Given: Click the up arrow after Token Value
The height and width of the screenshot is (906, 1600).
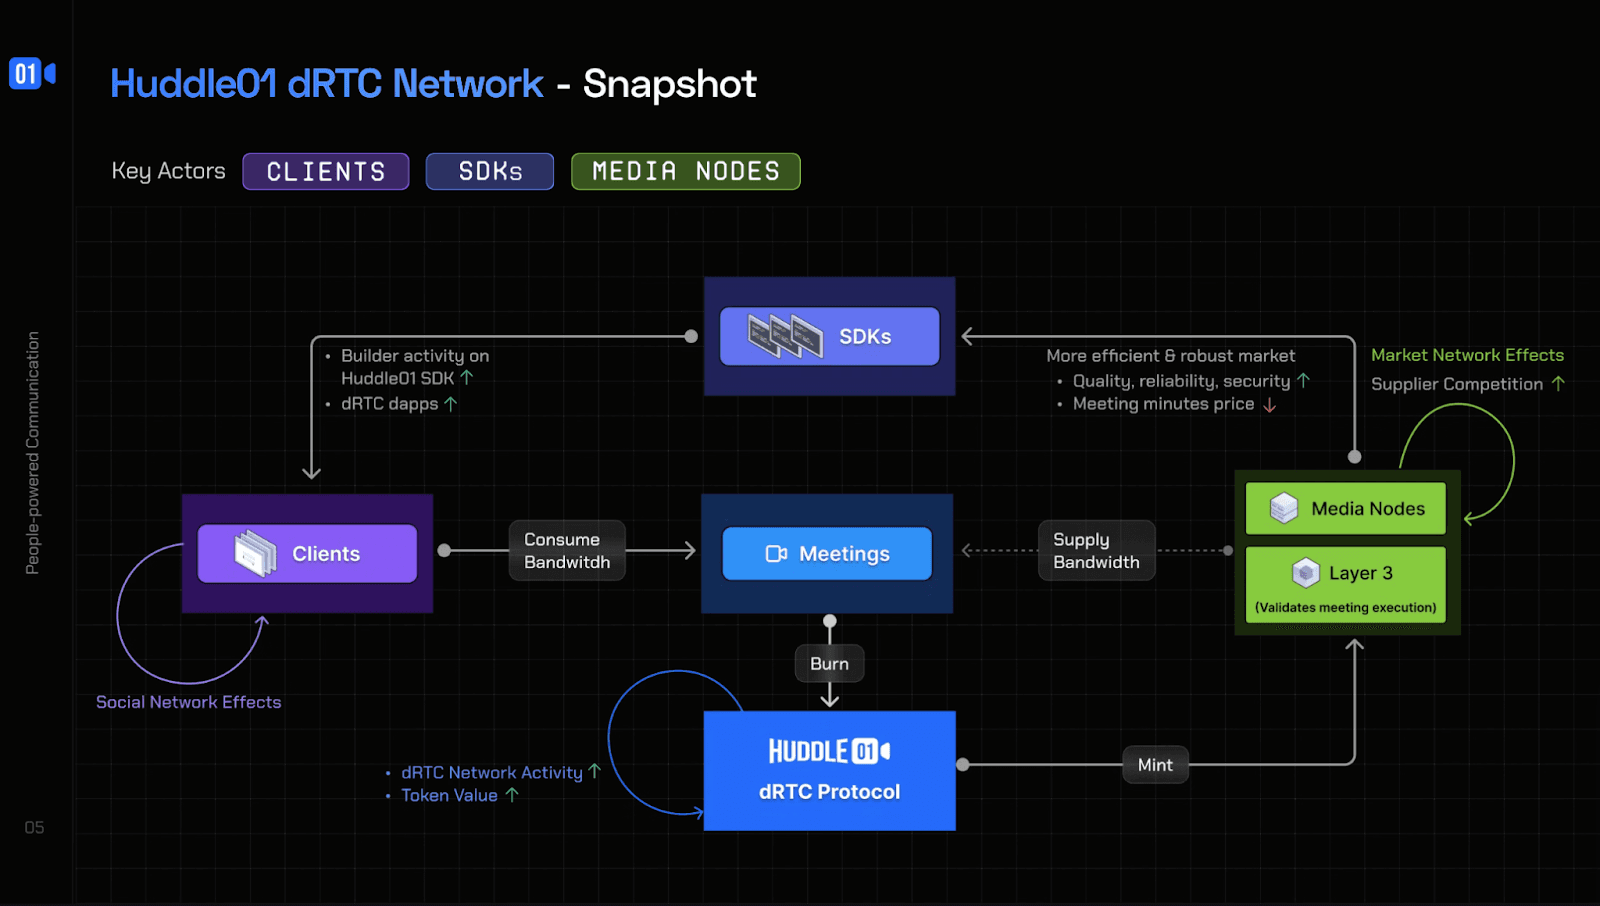Looking at the screenshot, I should click(512, 795).
